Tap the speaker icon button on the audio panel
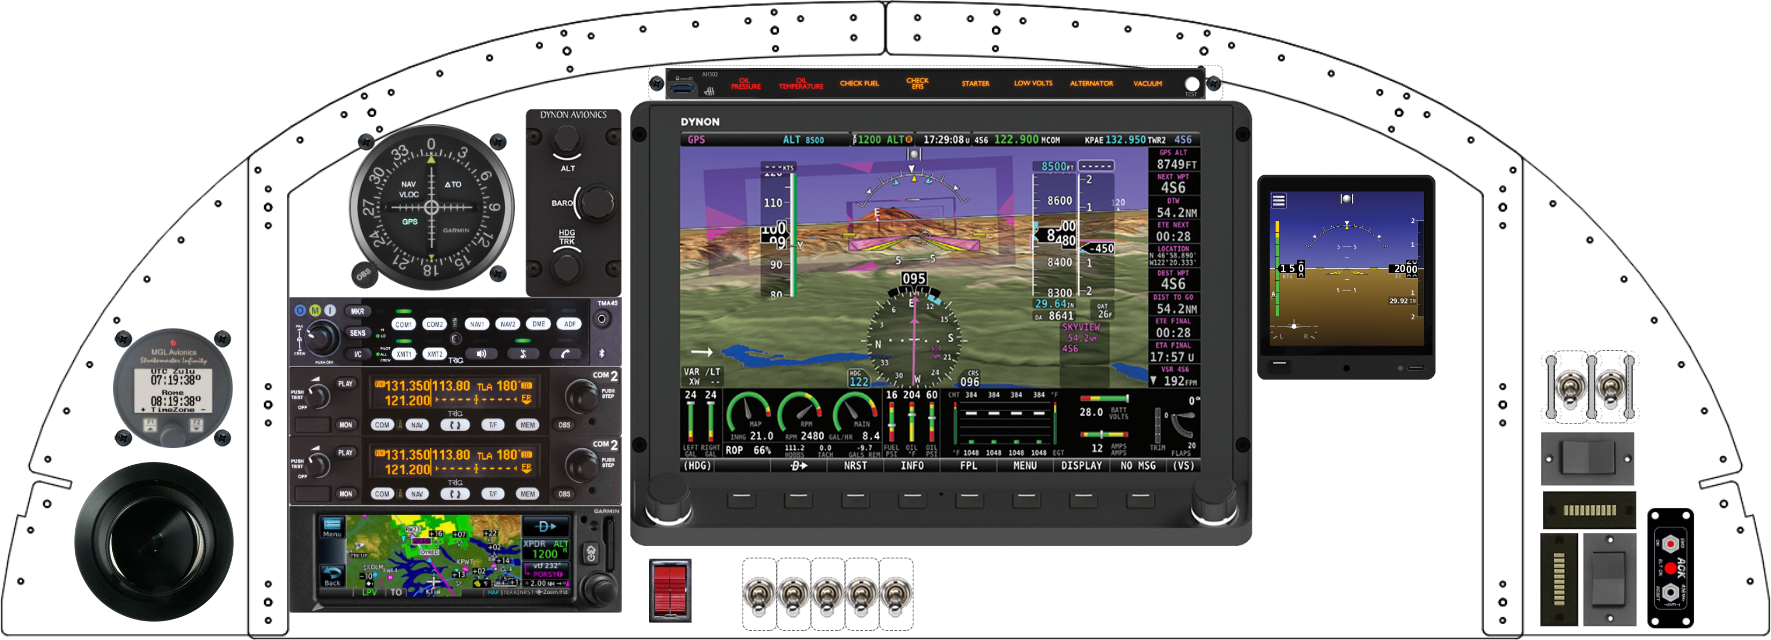The image size is (1771, 640). (x=482, y=353)
